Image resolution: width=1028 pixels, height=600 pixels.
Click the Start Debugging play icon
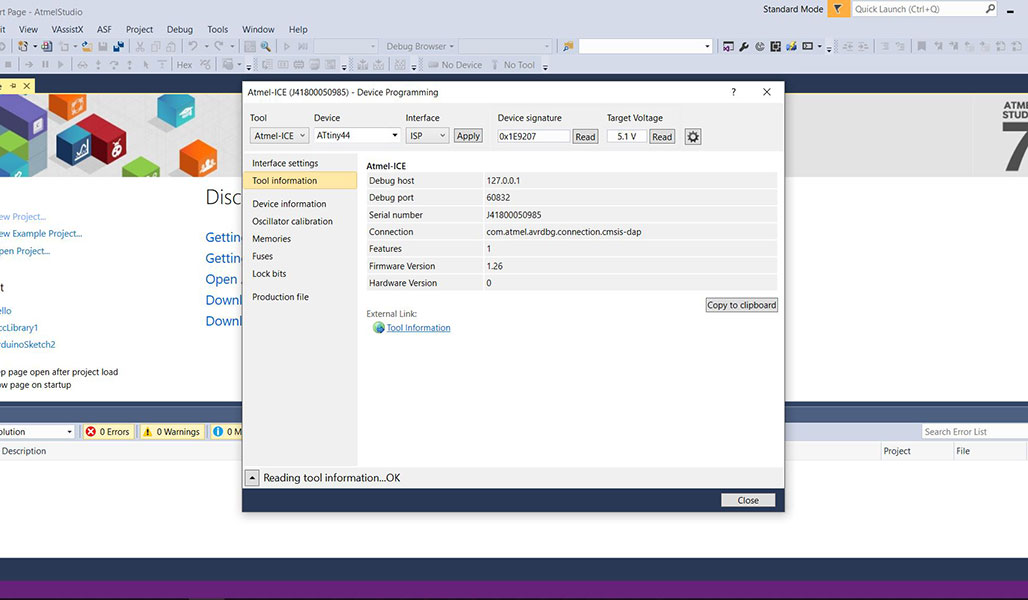[287, 47]
